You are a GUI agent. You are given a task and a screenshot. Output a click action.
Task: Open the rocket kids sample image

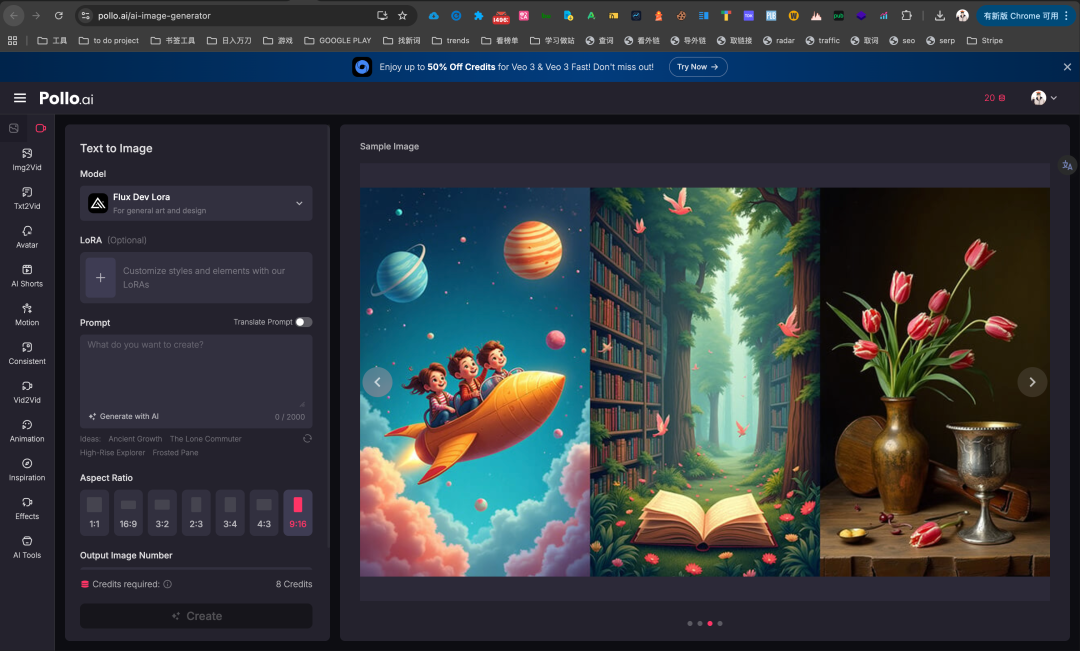(x=475, y=382)
